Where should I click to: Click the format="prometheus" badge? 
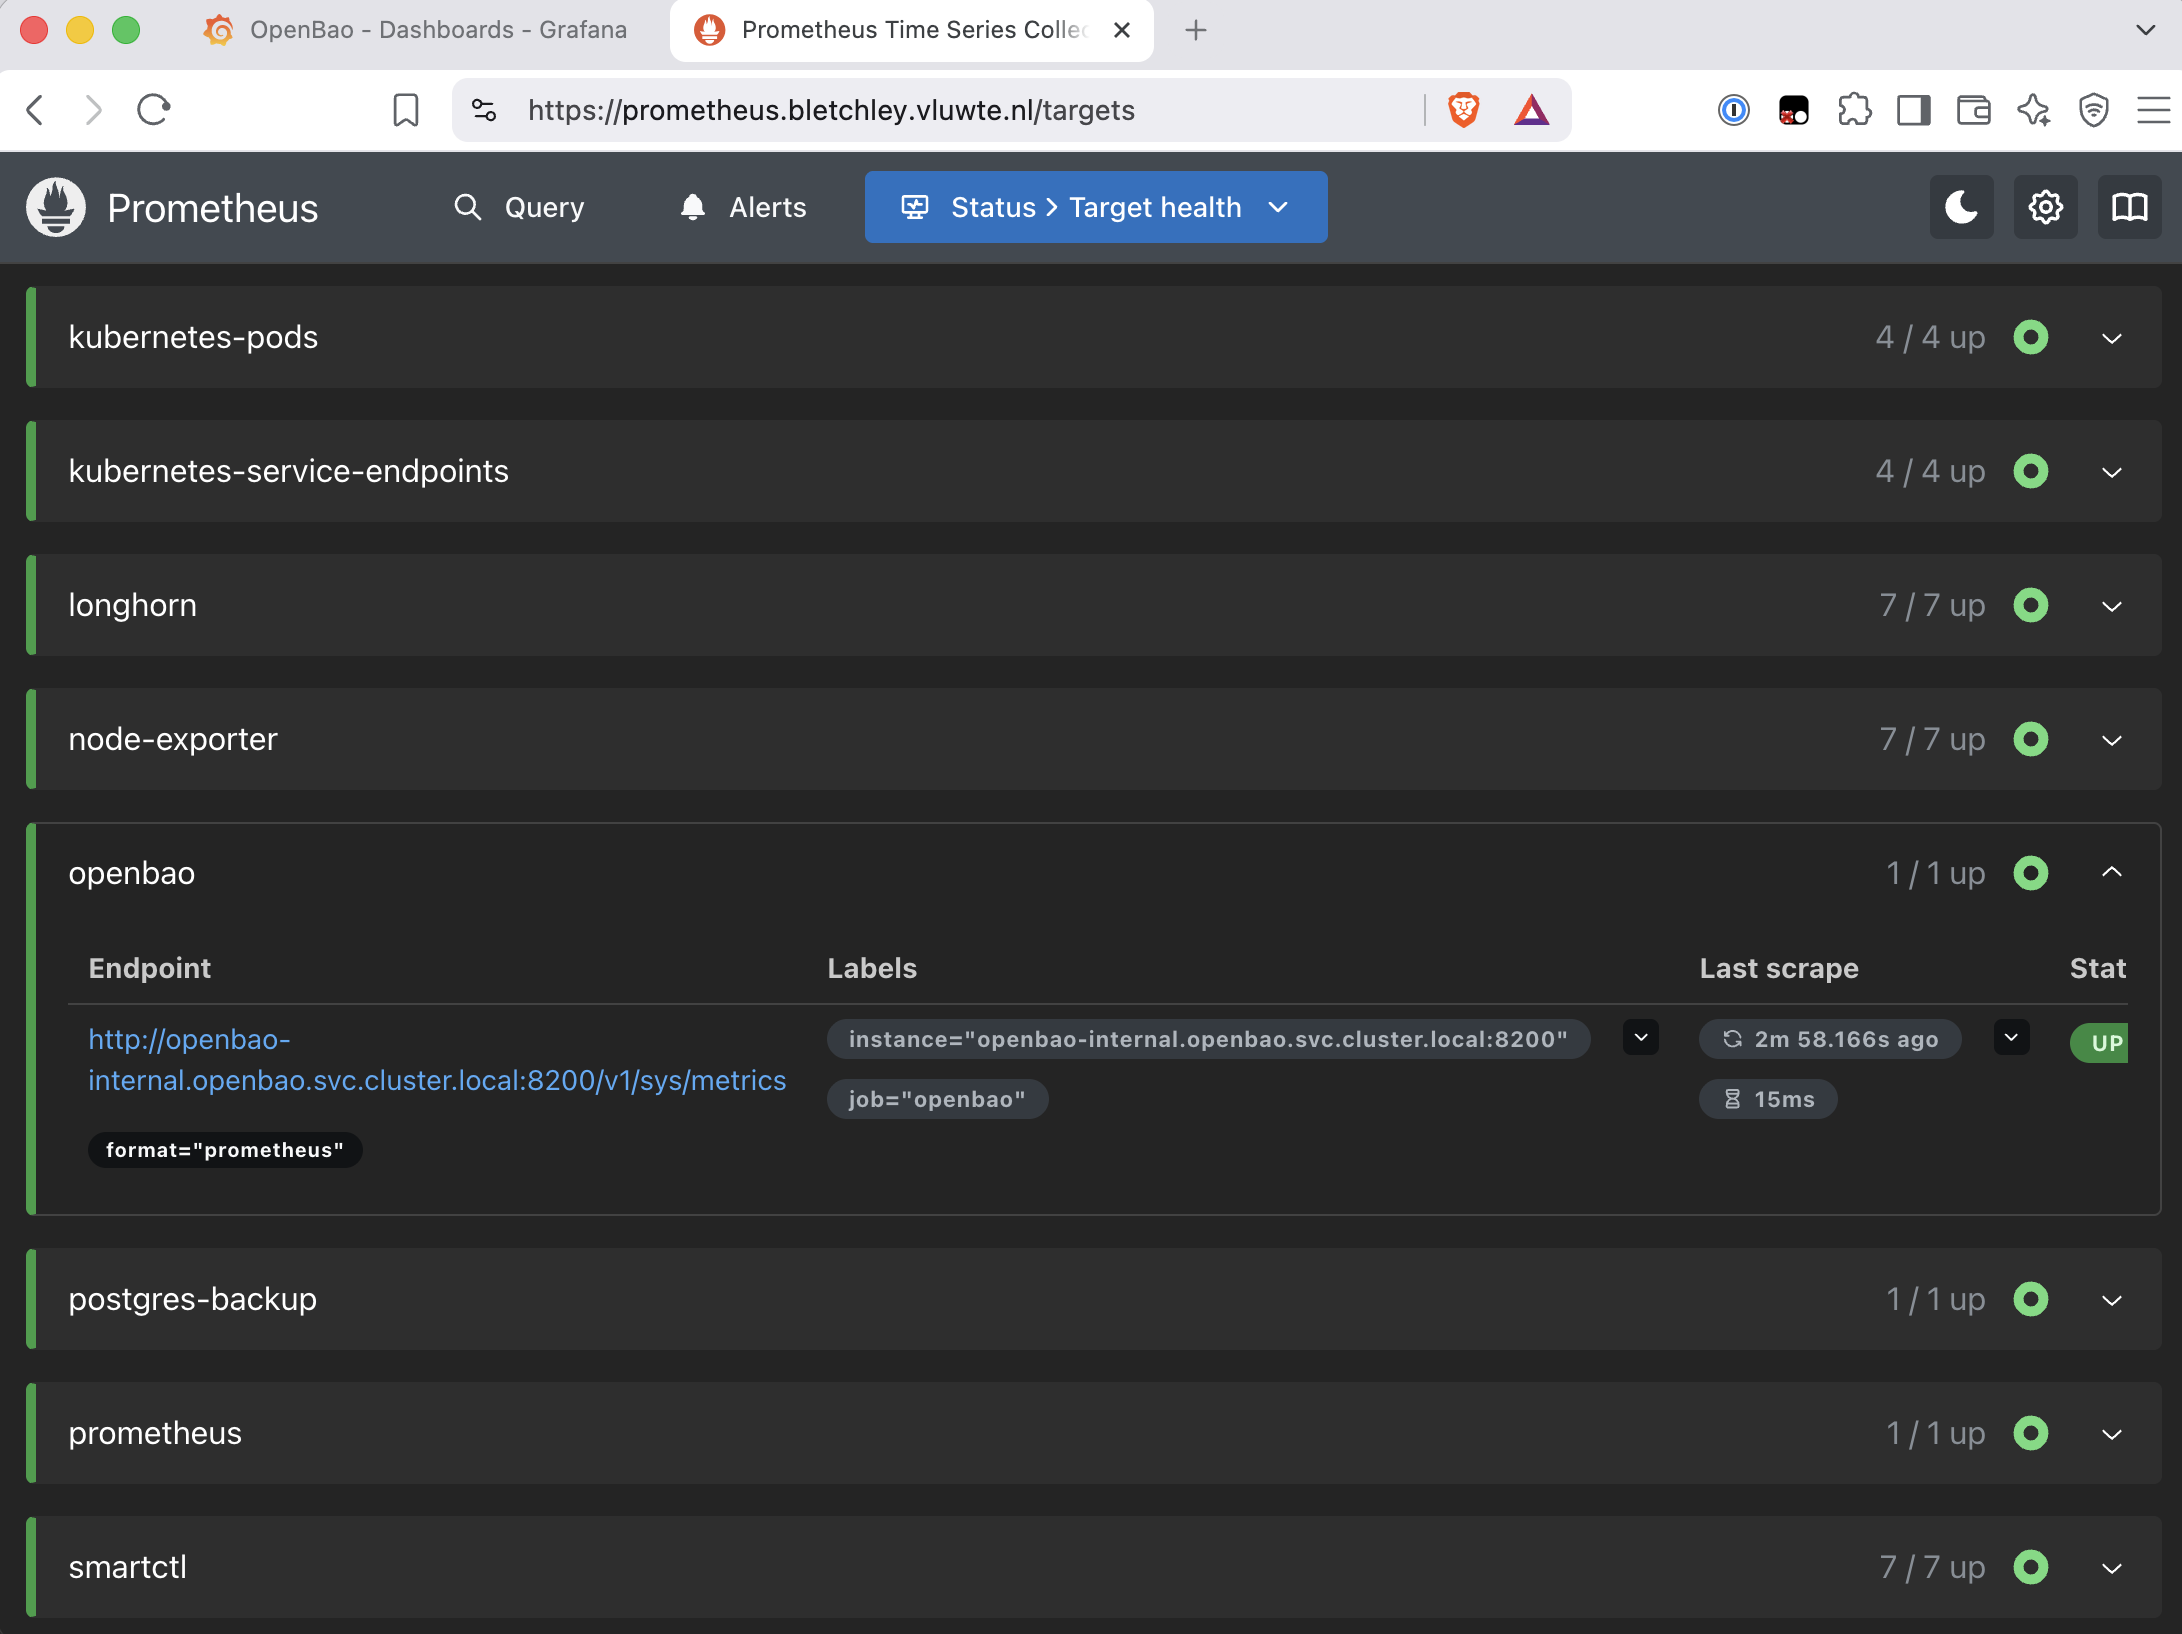coord(225,1150)
